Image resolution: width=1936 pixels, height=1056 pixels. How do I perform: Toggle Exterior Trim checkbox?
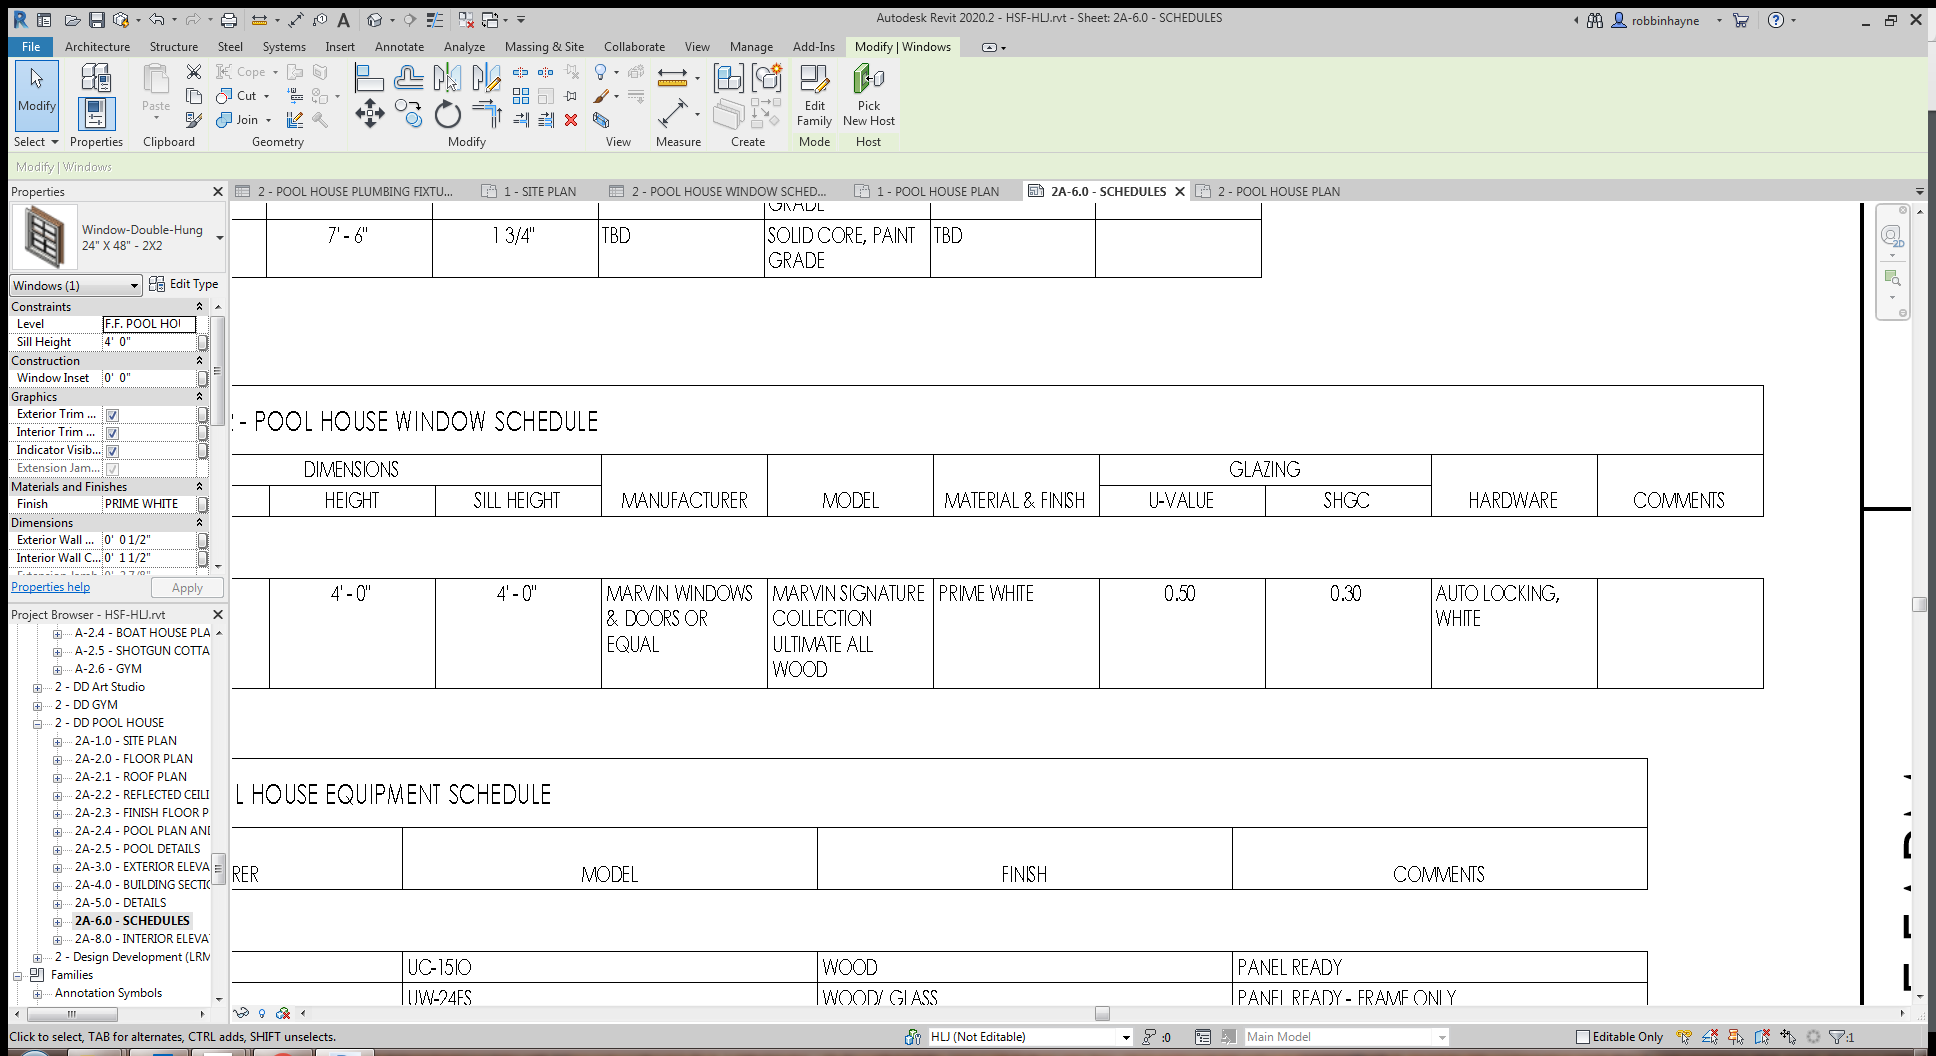[112, 415]
